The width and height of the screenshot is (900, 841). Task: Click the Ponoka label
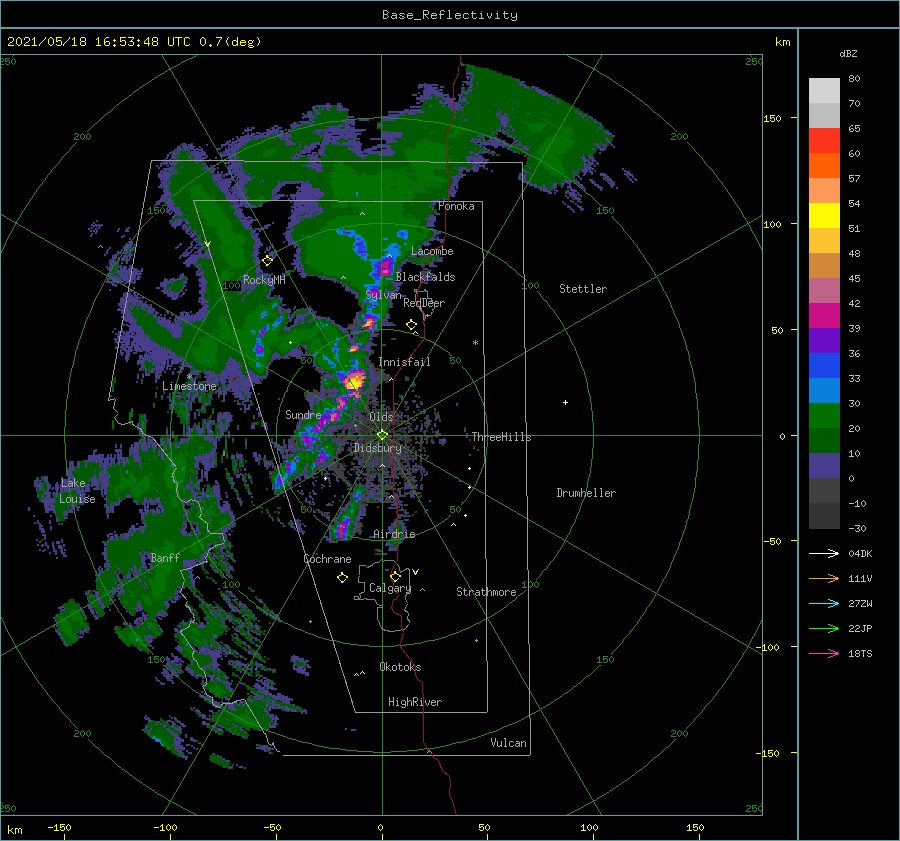click(x=456, y=206)
